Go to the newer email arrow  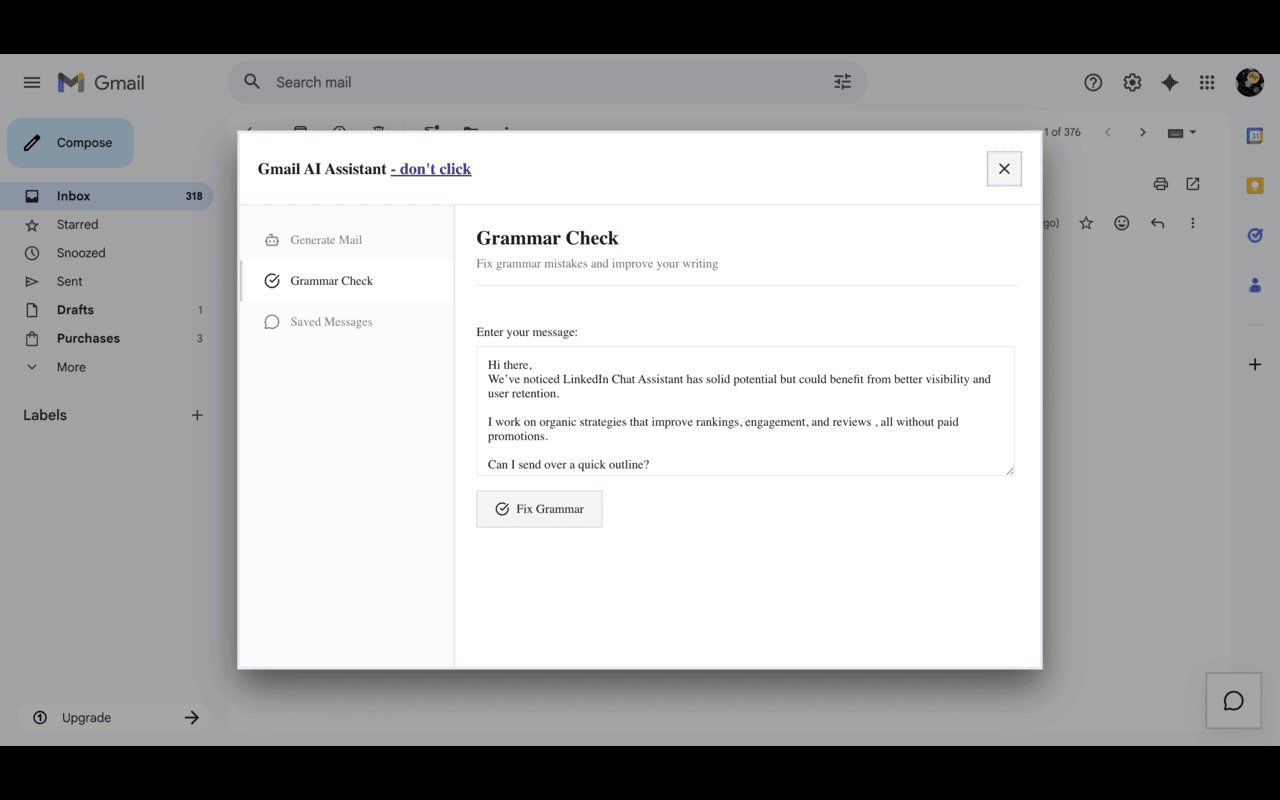(1107, 132)
